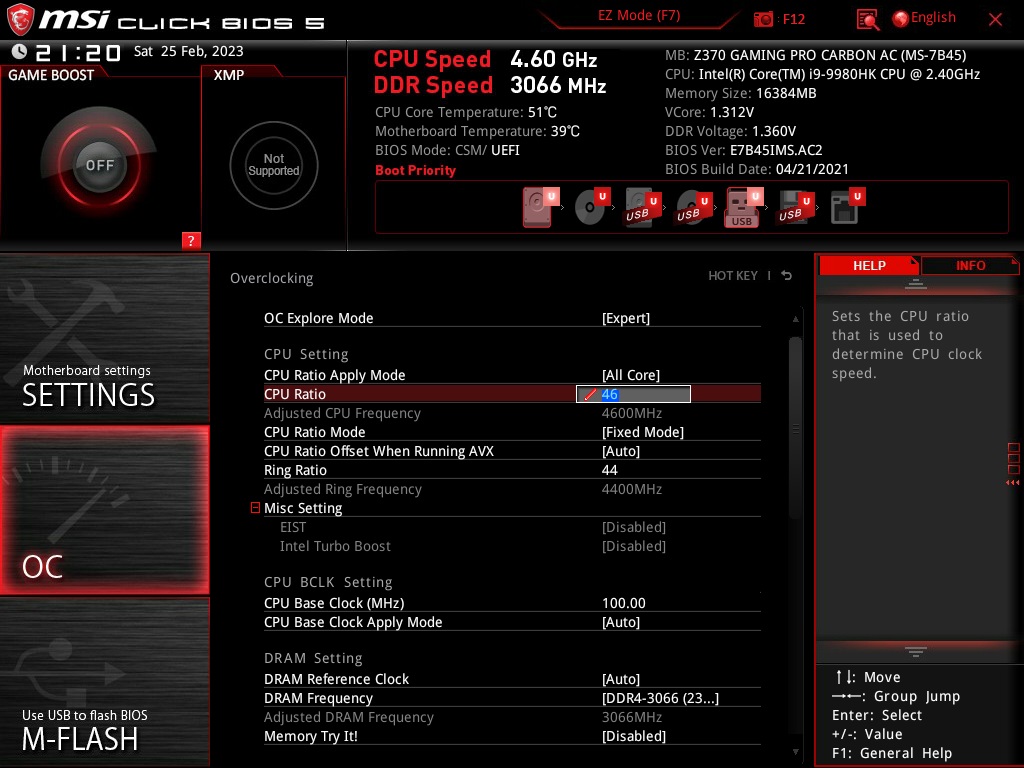Click the pencil icon in CPU Ratio field
This screenshot has height=768, width=1024.
590,394
